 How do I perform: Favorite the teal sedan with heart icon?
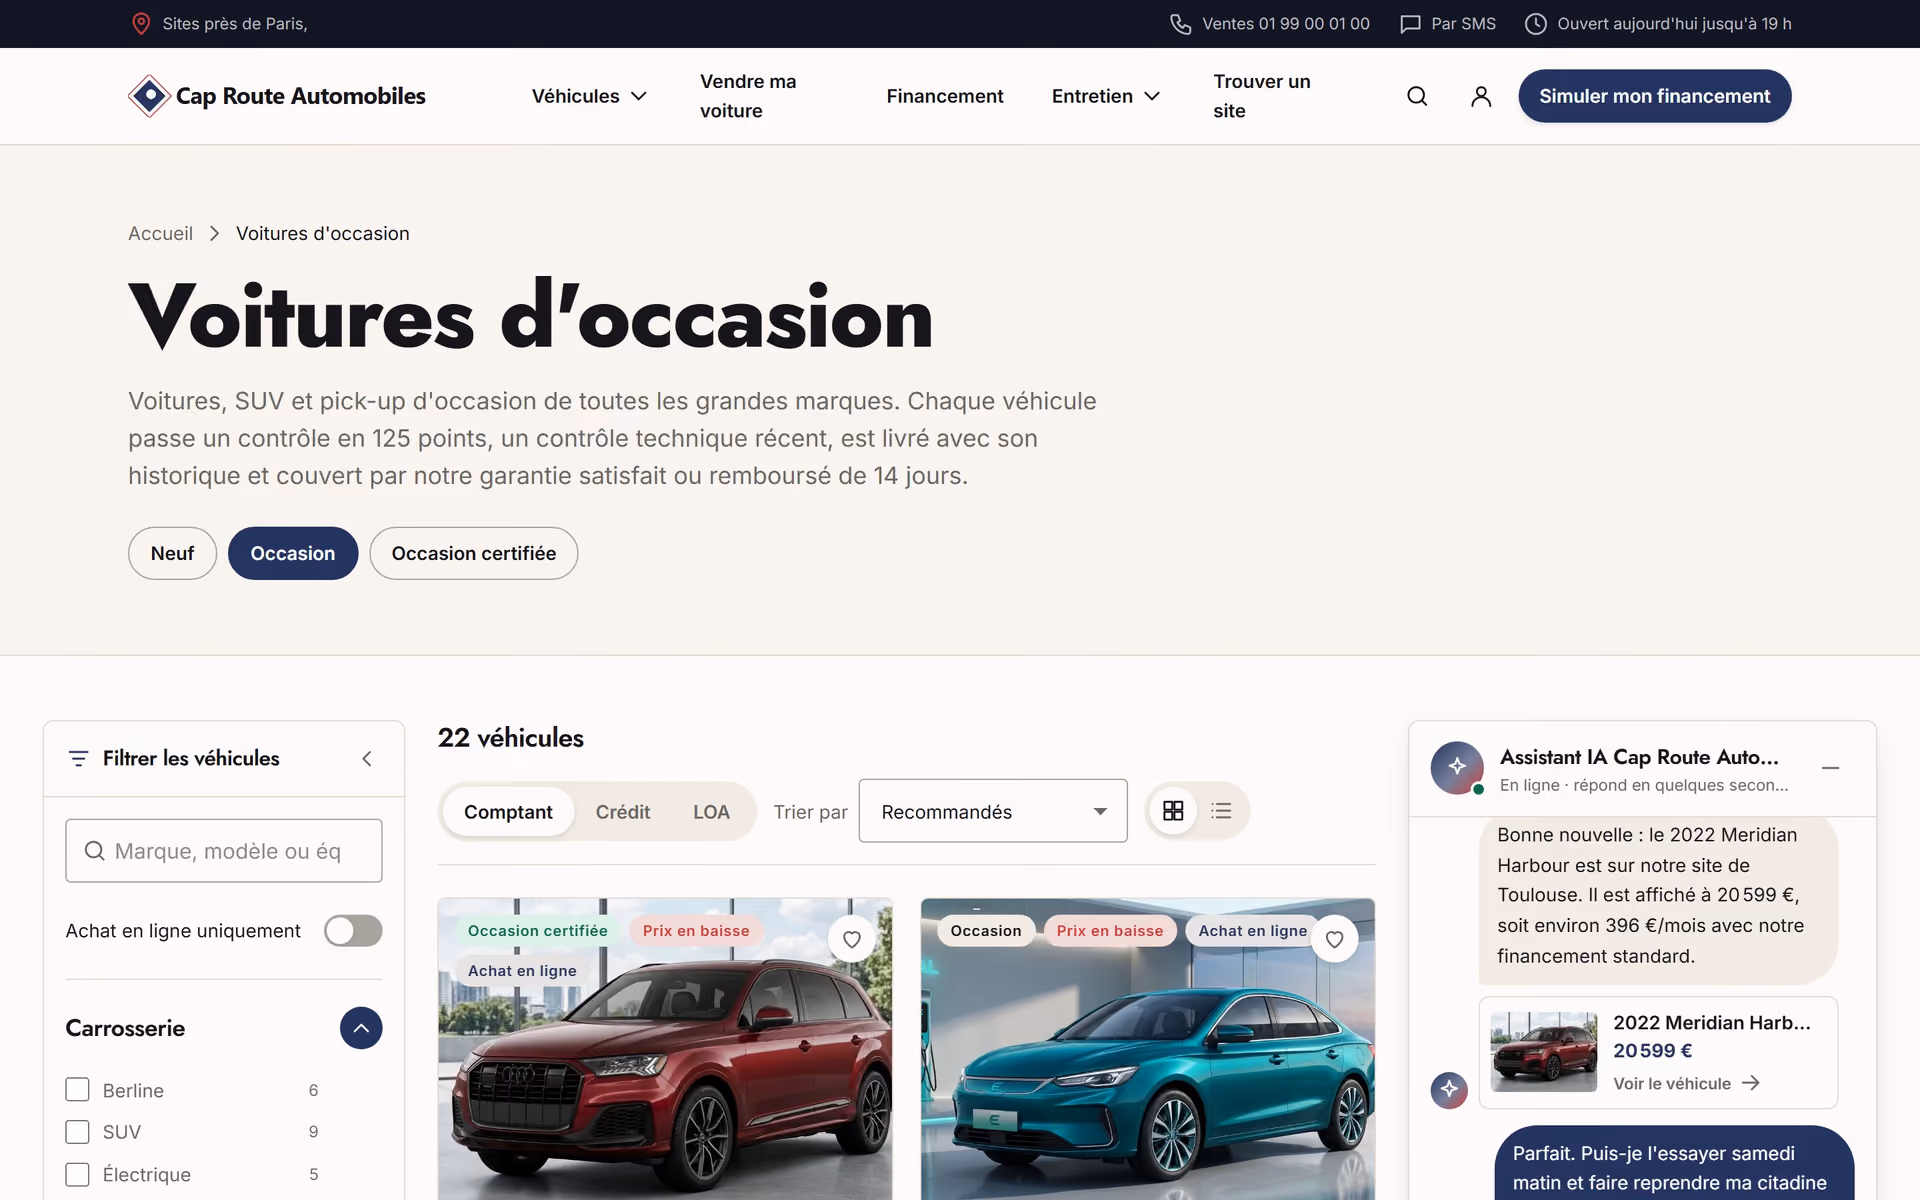1334,939
